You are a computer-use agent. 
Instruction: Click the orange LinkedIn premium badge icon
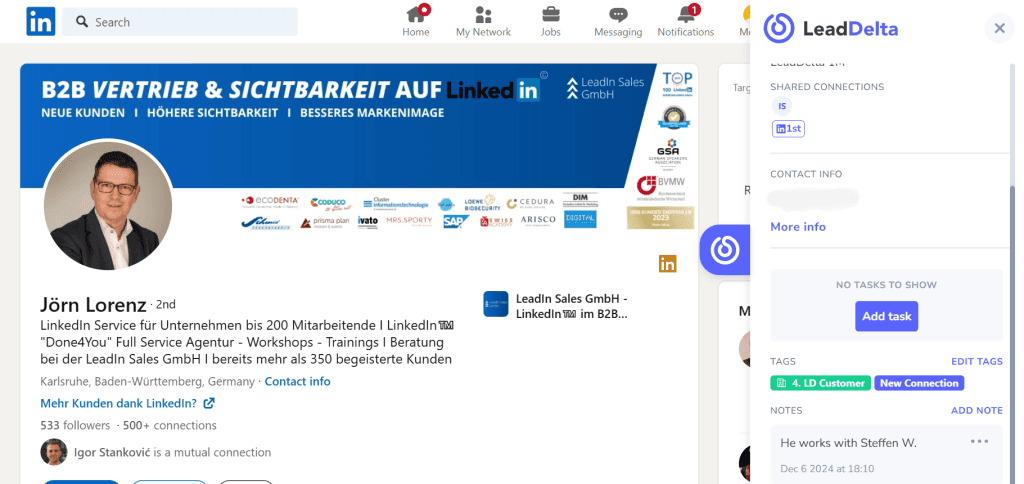pos(667,264)
